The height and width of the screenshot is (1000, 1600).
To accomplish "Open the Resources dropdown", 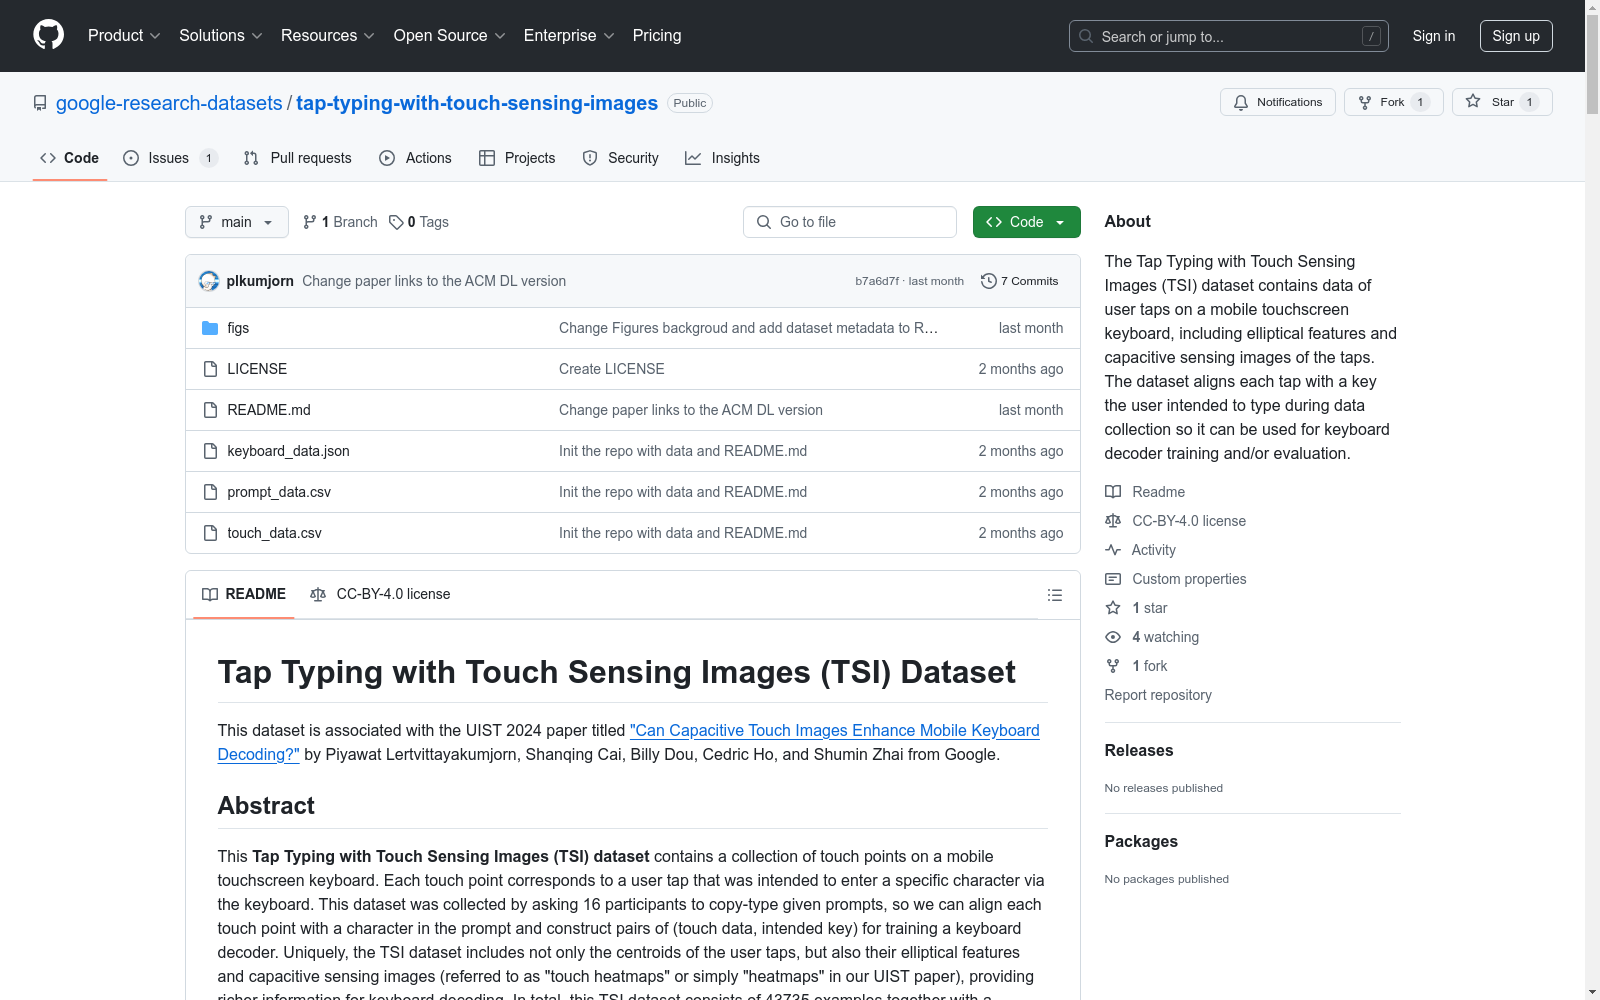I will (x=328, y=36).
